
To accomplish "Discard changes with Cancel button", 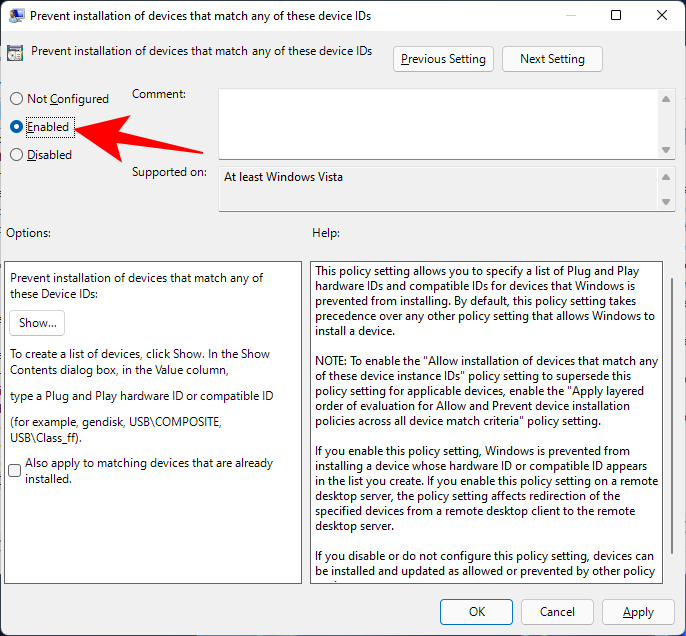I will (x=557, y=612).
